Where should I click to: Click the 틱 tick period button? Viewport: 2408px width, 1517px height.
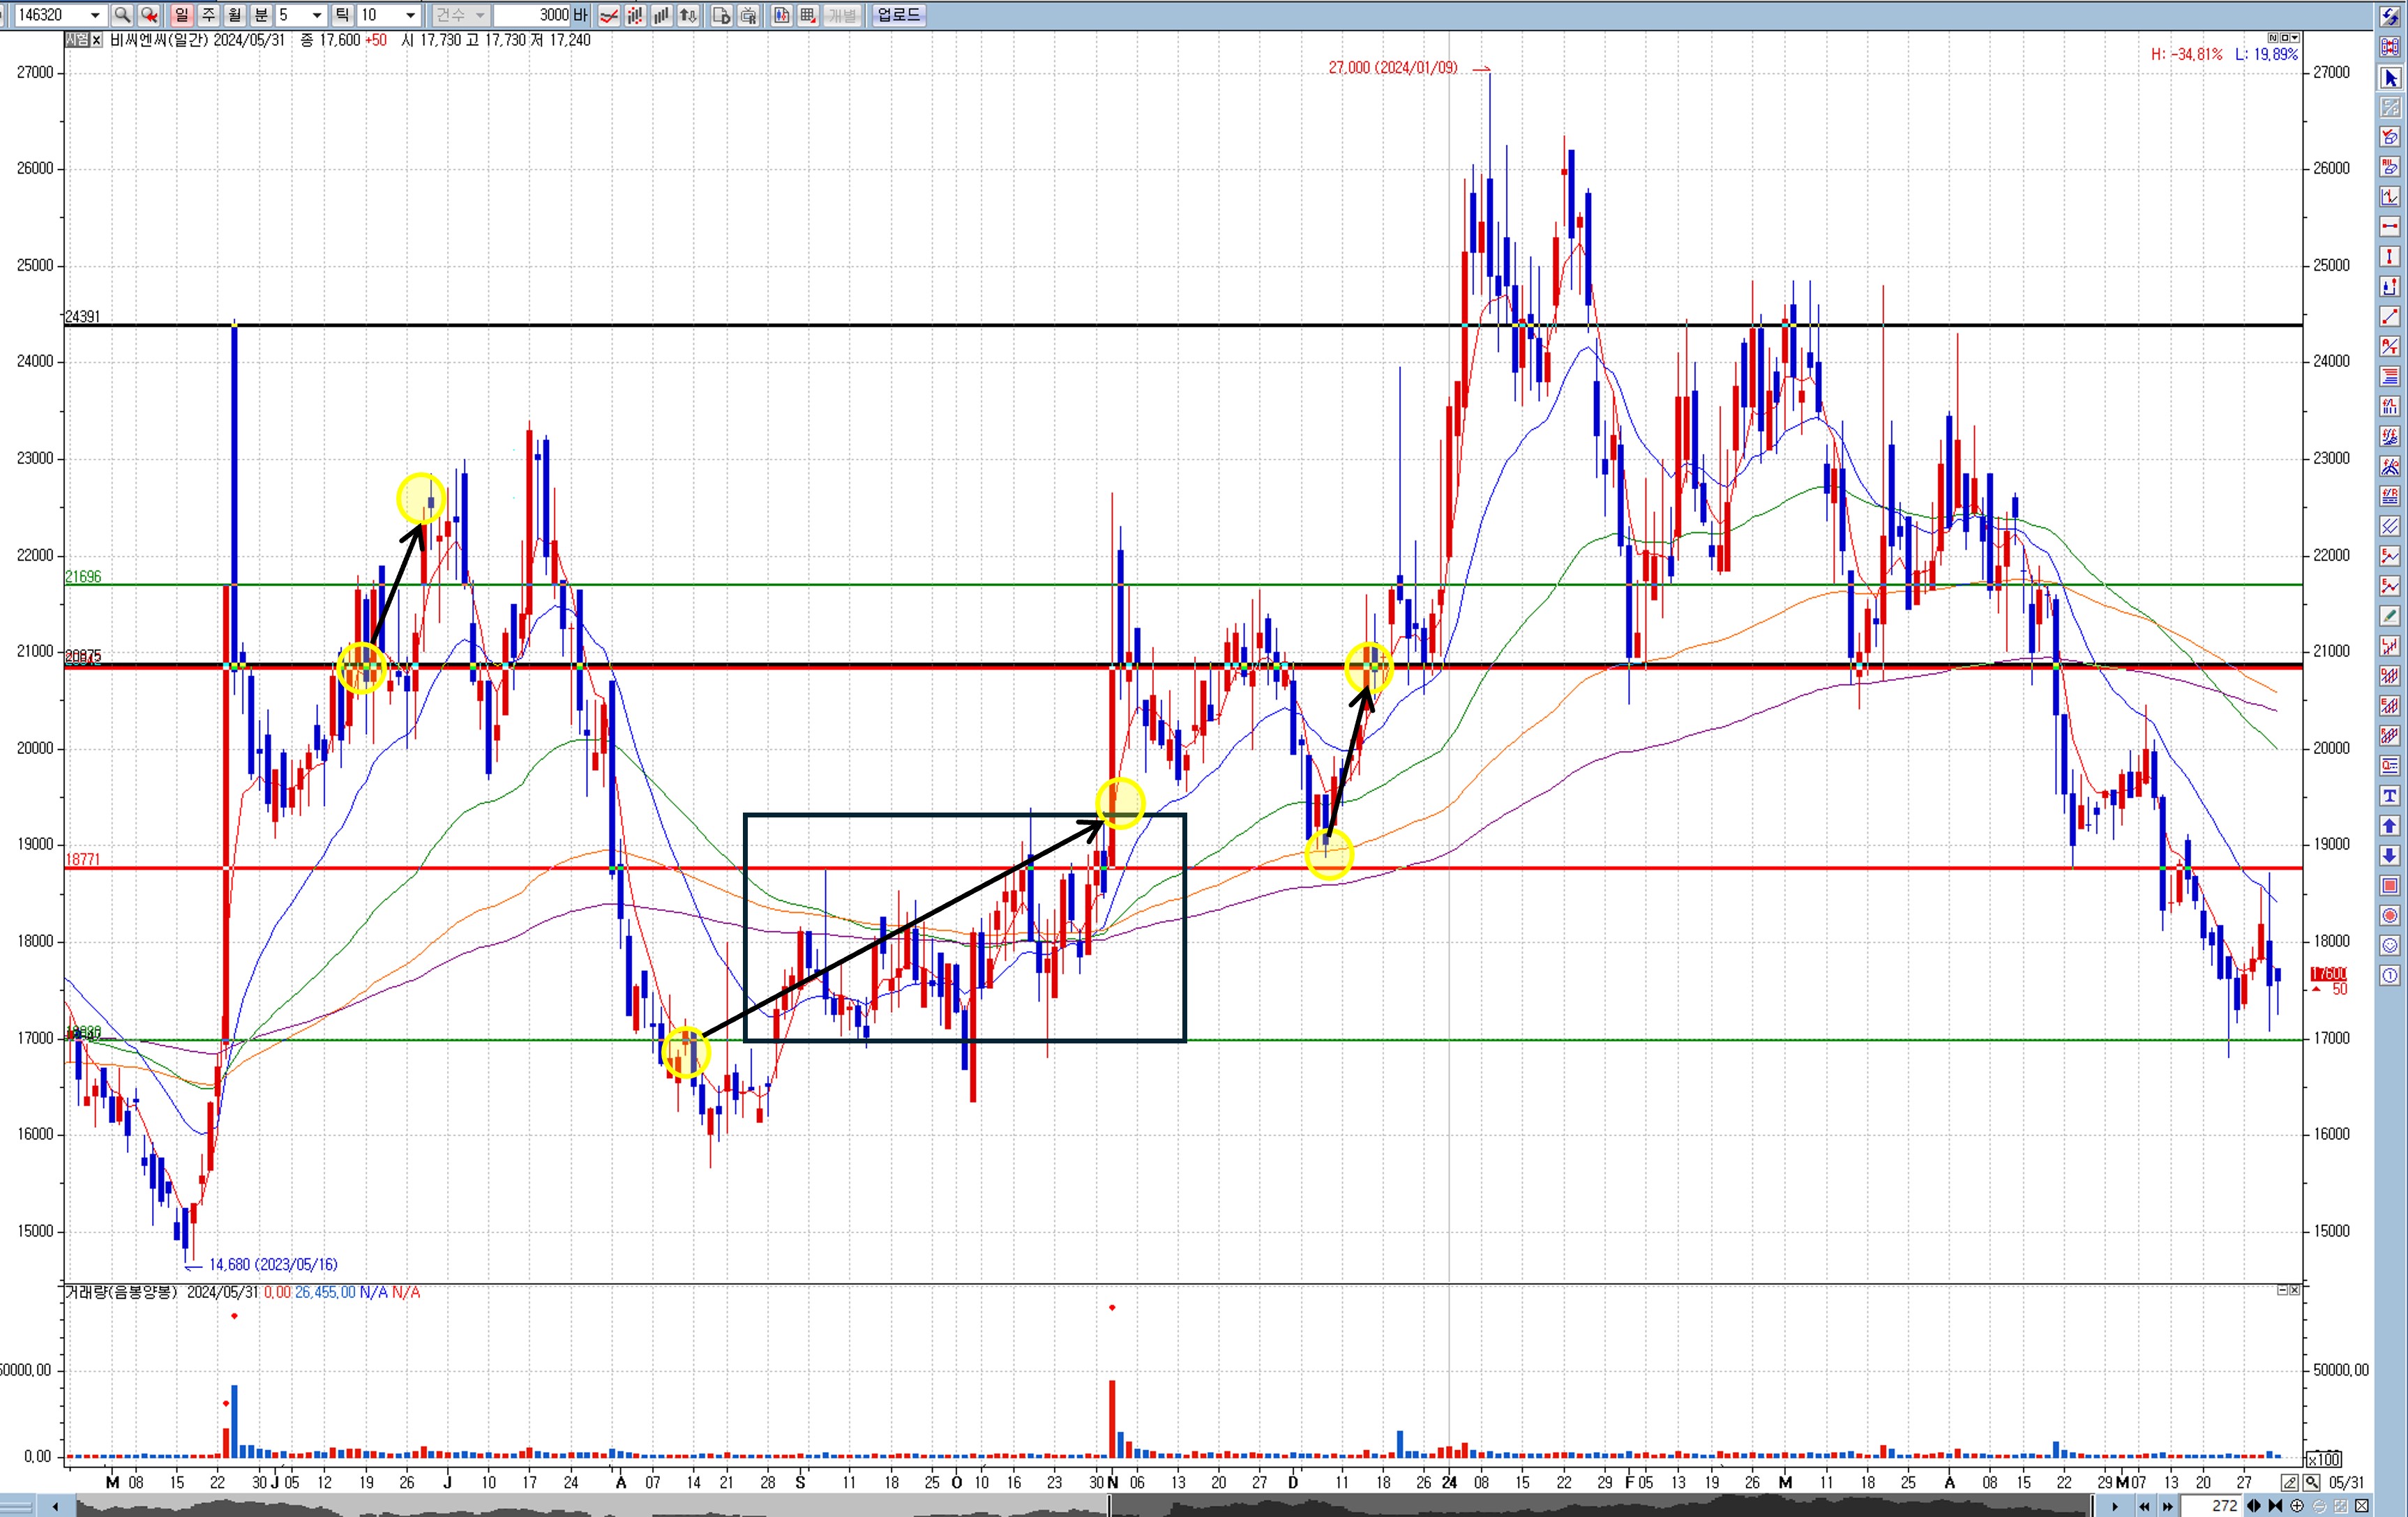342,15
